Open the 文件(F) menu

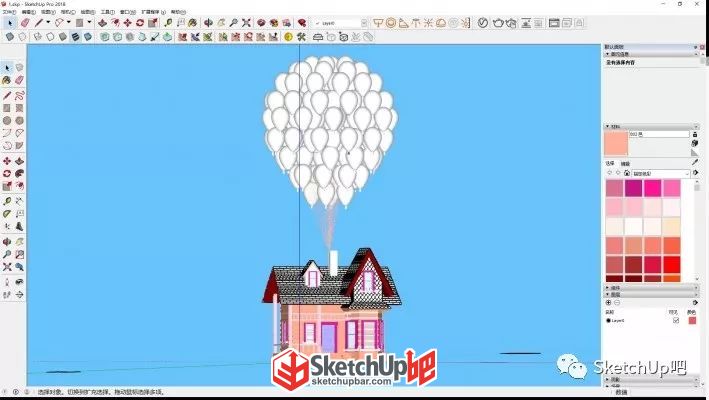tap(9, 12)
